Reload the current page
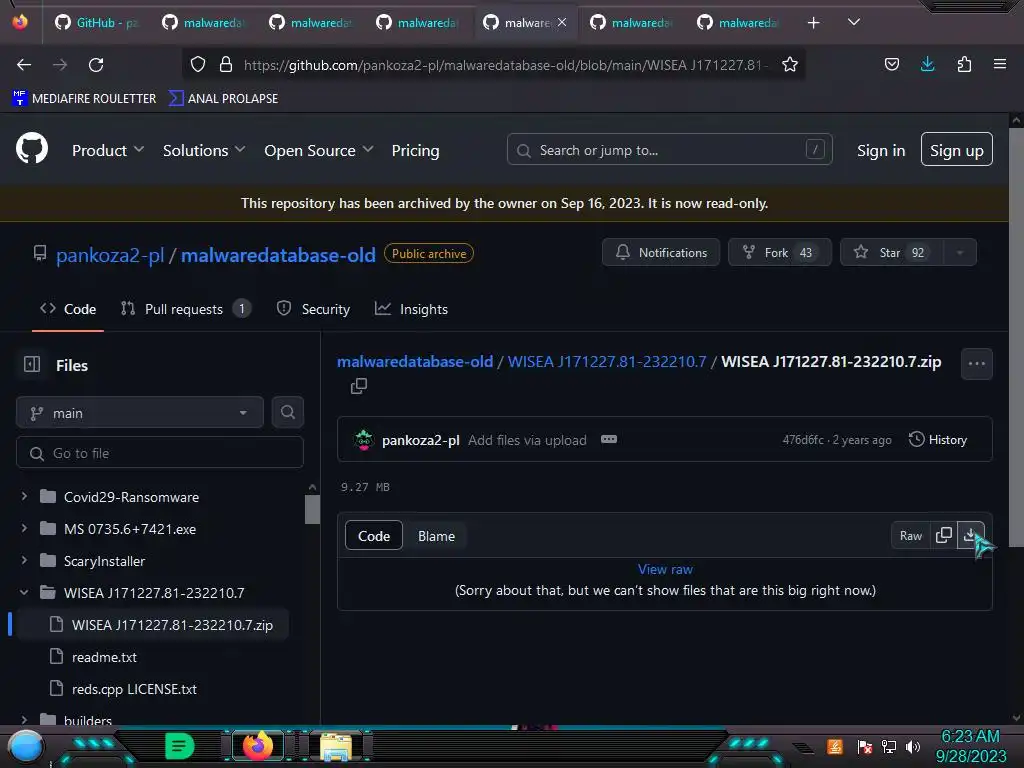Screen dimensions: 1024x768 pyautogui.click(x=96, y=65)
